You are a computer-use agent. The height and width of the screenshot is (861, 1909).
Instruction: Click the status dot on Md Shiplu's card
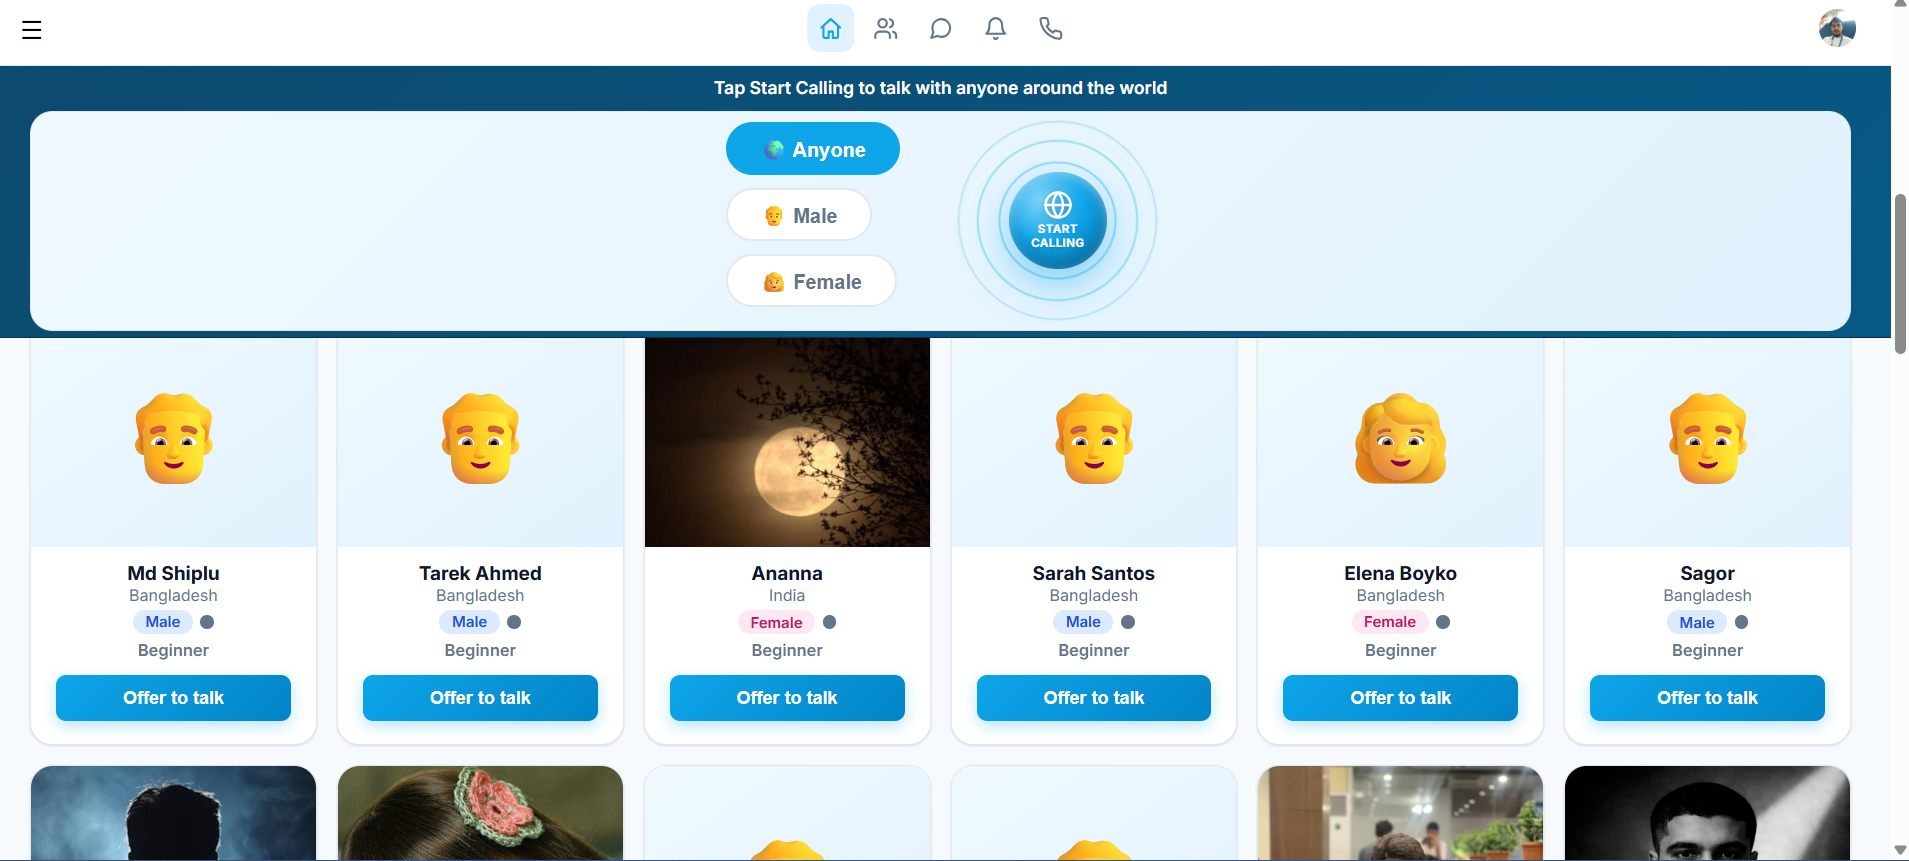tap(207, 622)
